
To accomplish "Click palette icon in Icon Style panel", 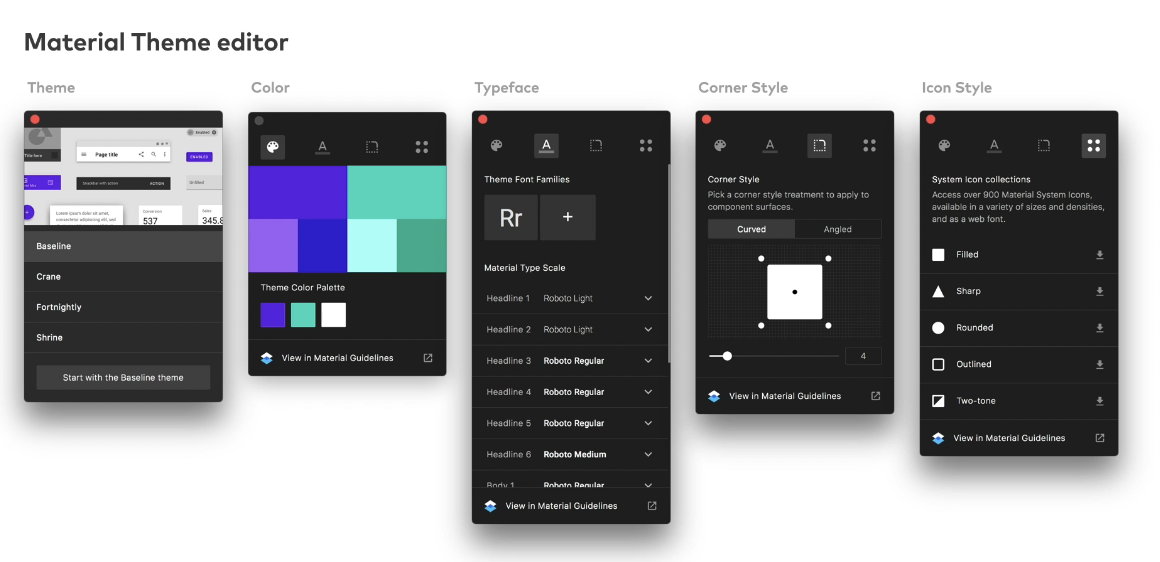I will coord(944,146).
